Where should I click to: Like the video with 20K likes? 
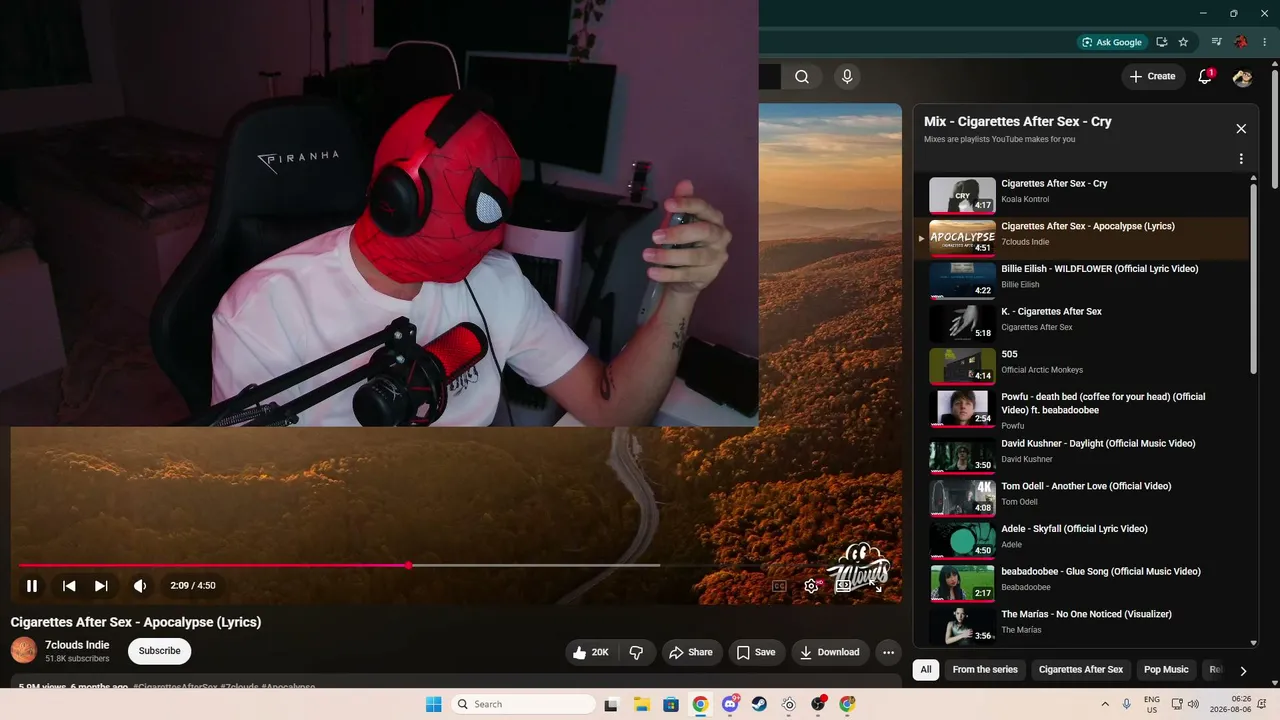[590, 652]
